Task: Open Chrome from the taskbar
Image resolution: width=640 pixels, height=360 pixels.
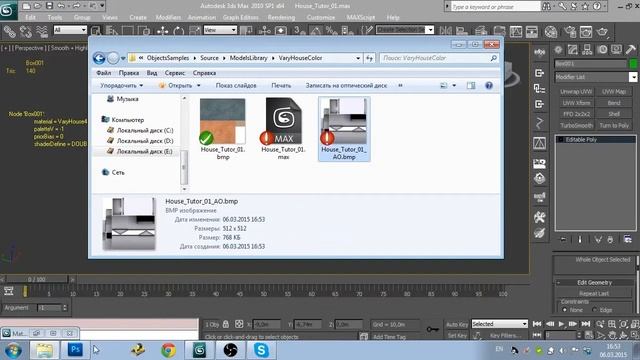Action: click(168, 350)
